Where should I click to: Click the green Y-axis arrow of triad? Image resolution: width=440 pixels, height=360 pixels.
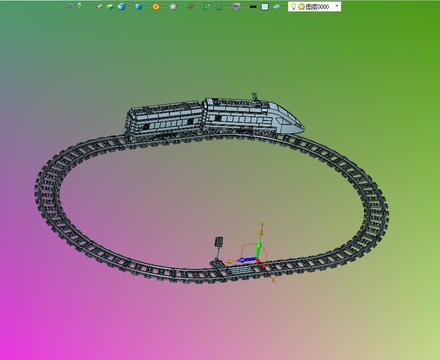pyautogui.click(x=259, y=249)
